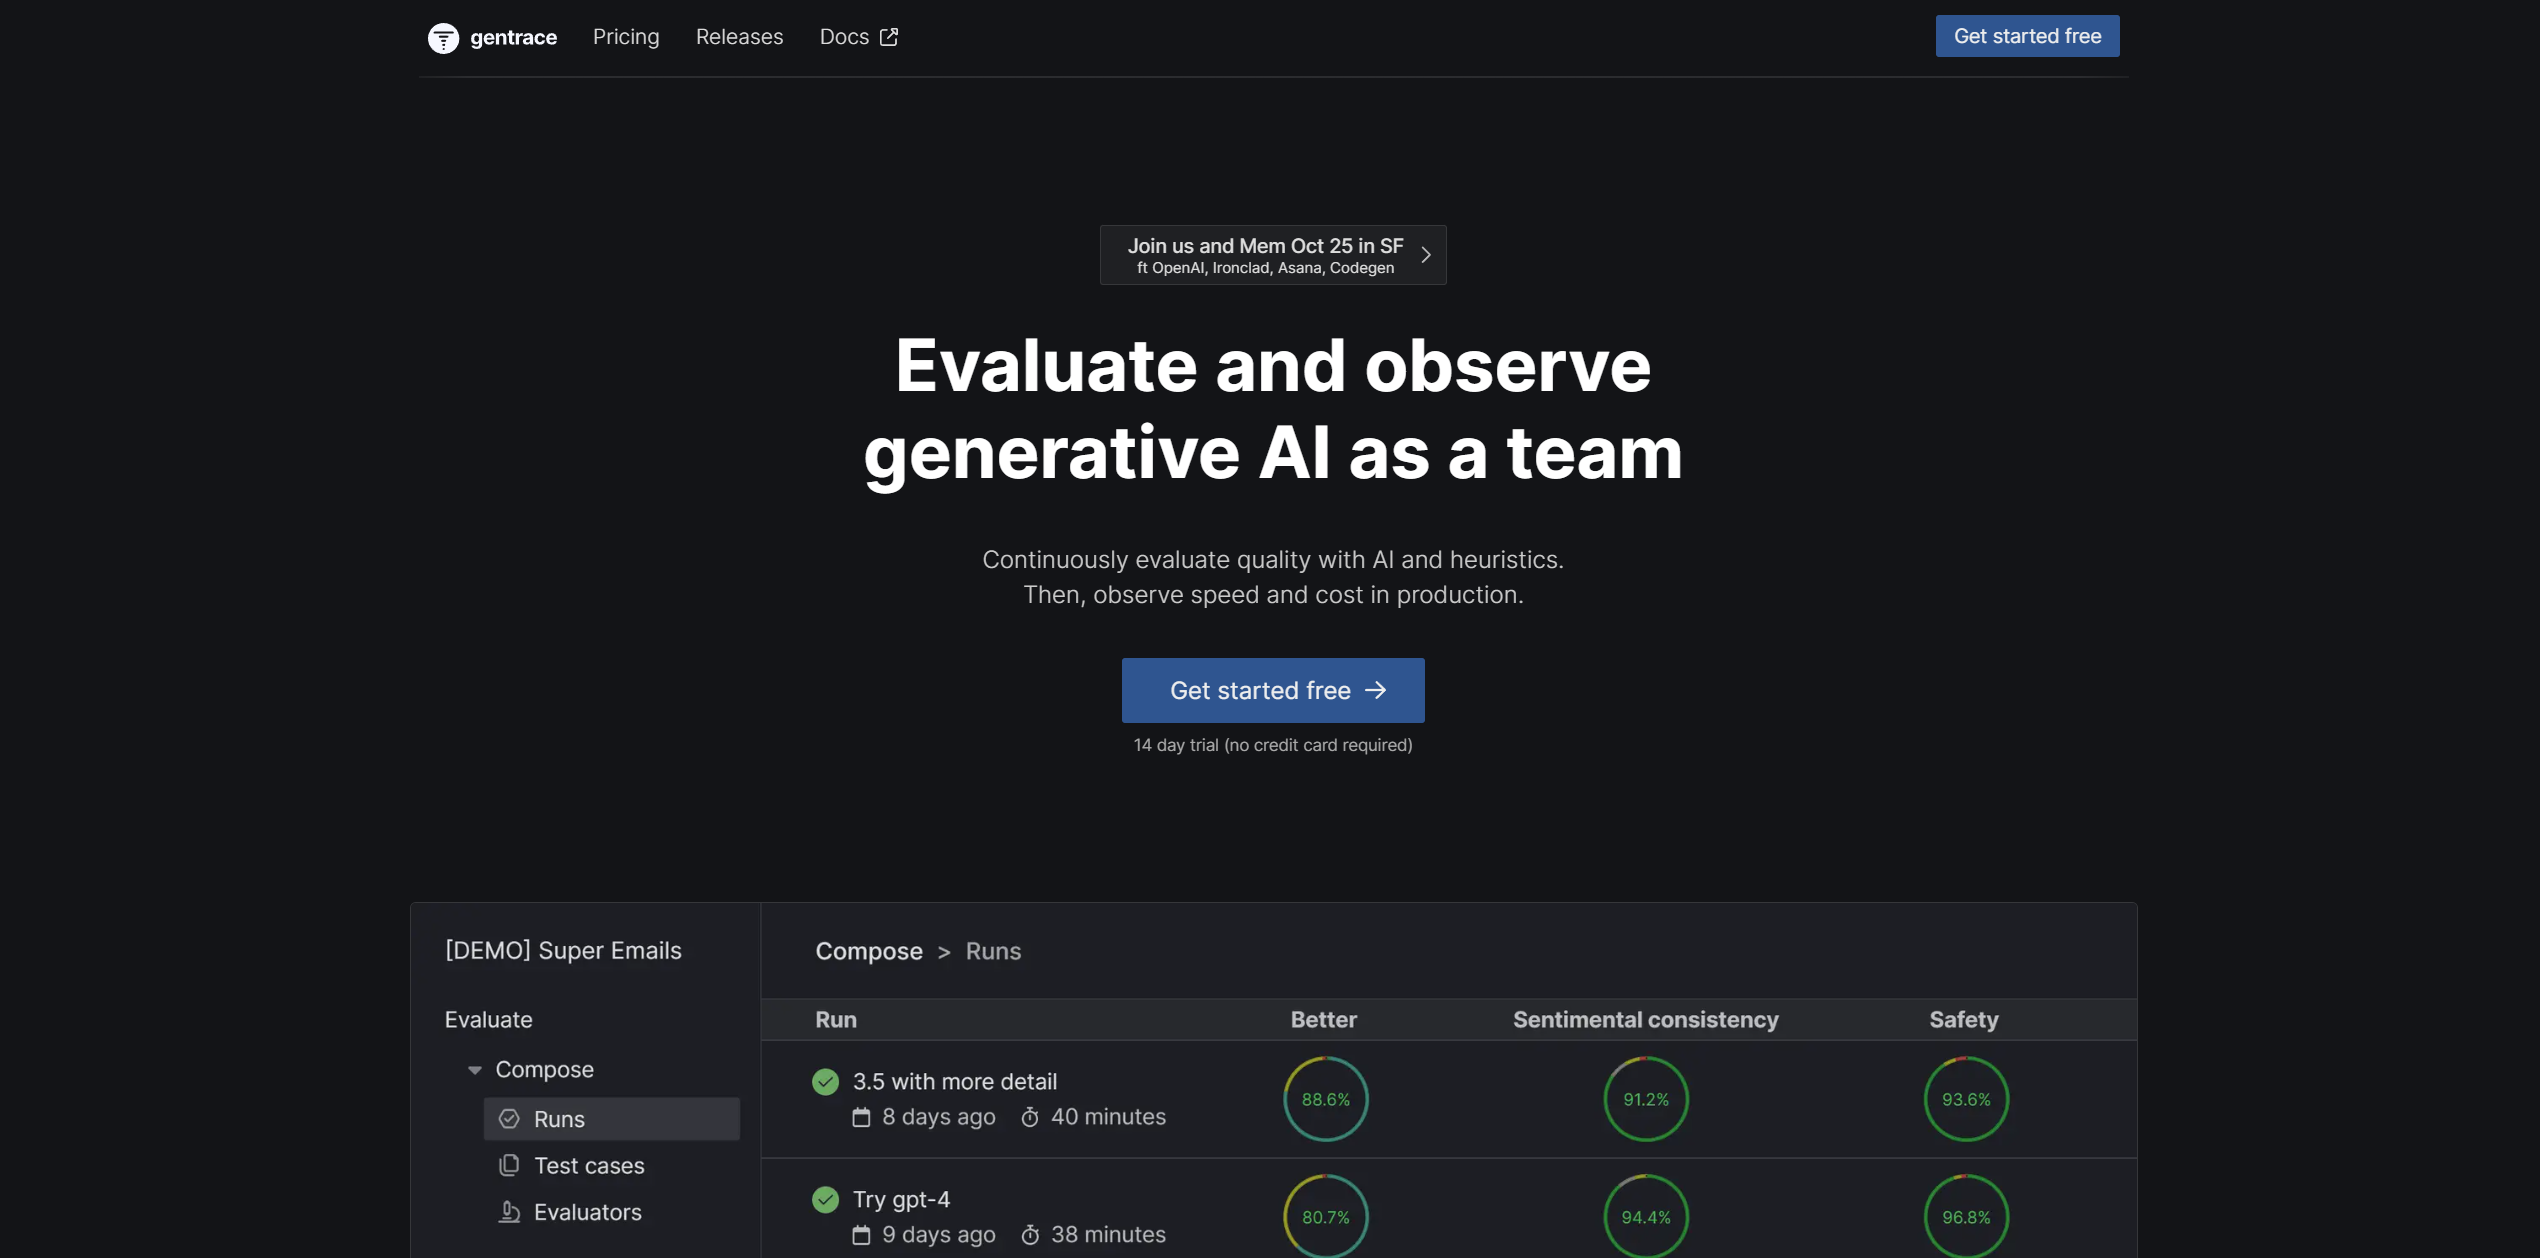Click the Evaluators microscope icon
2540x1258 pixels.
tap(509, 1211)
